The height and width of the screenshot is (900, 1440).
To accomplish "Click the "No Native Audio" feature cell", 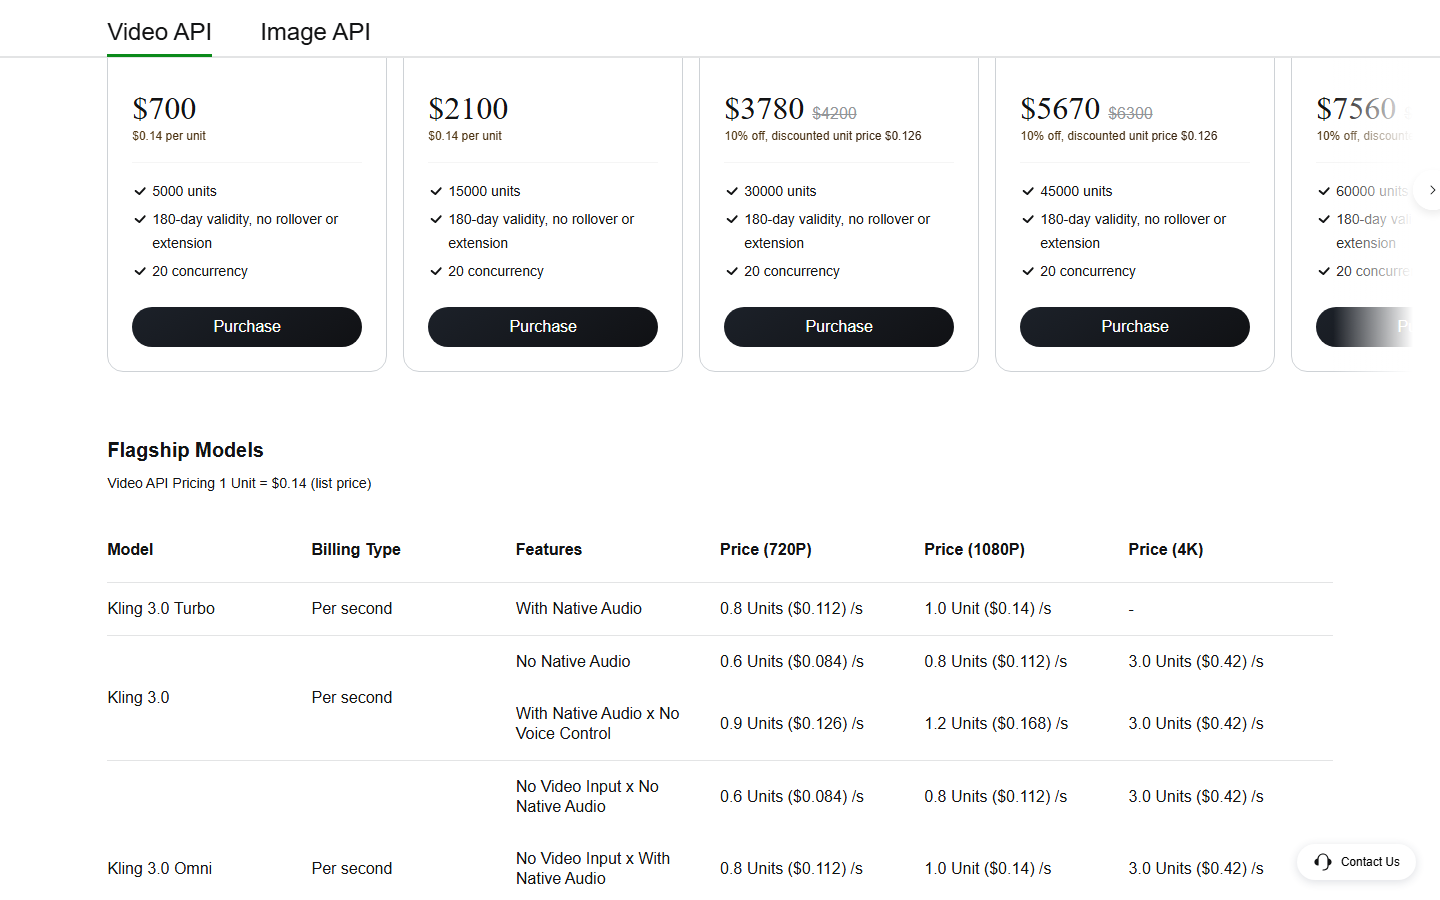I will pos(573,661).
